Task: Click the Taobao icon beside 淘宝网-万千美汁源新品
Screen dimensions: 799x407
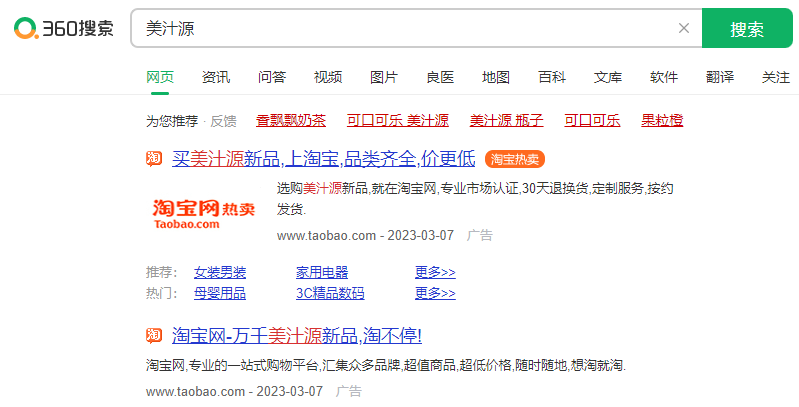Action: 154,335
